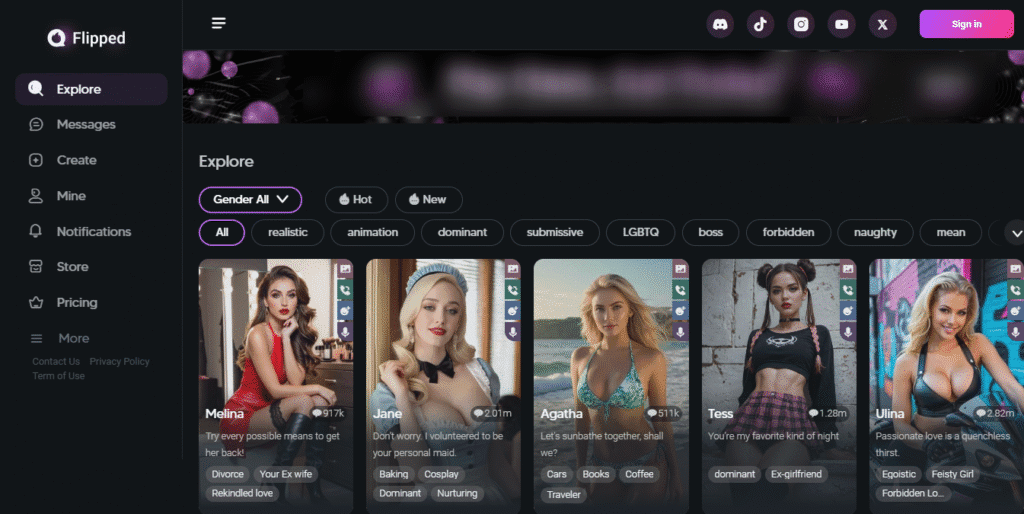This screenshot has height=514, width=1024.
Task: Select the forbidden filter tag
Action: 788,233
